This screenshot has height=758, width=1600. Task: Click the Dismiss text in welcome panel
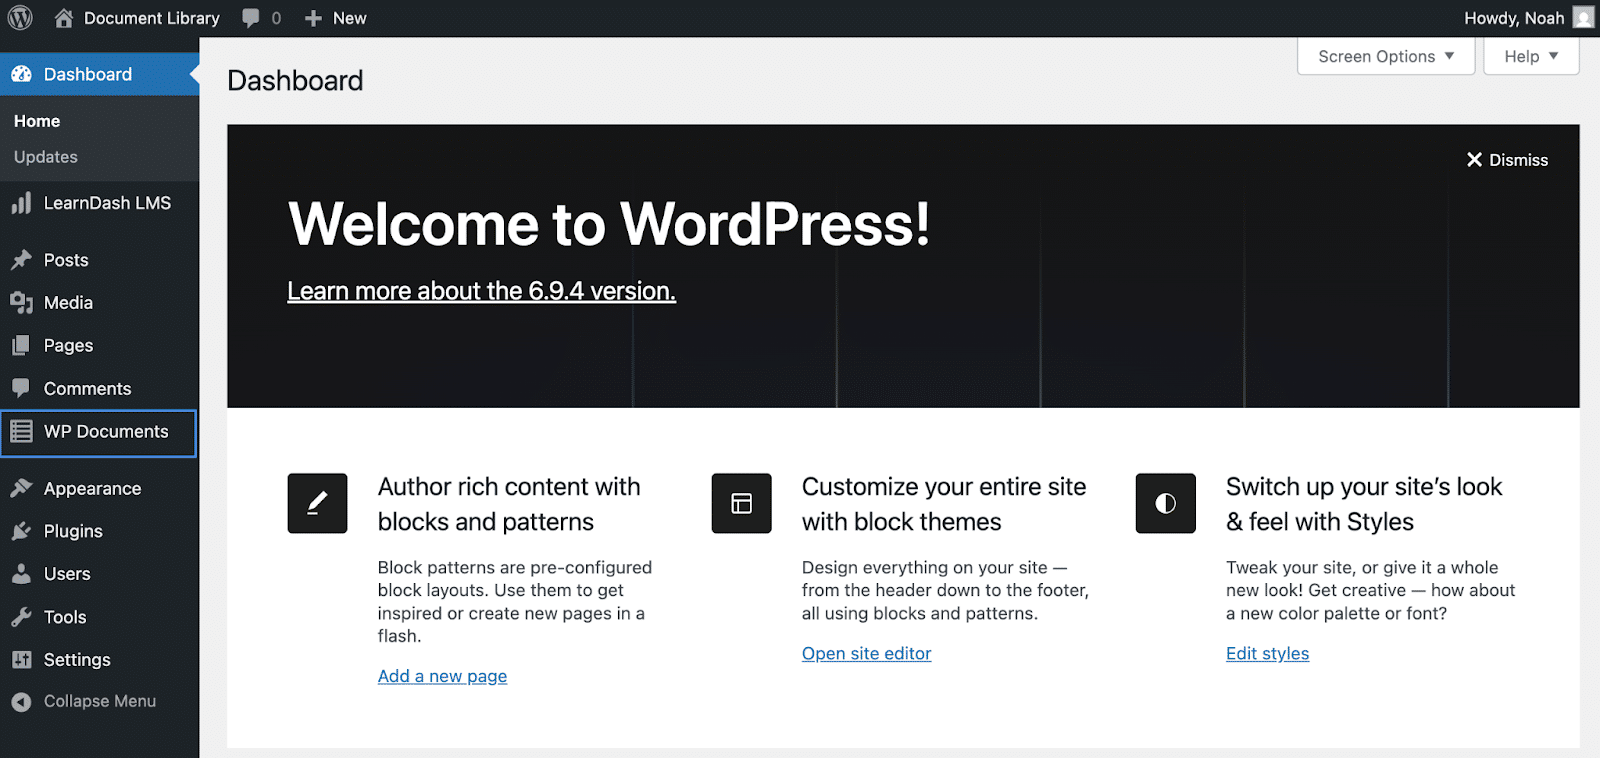1518,160
